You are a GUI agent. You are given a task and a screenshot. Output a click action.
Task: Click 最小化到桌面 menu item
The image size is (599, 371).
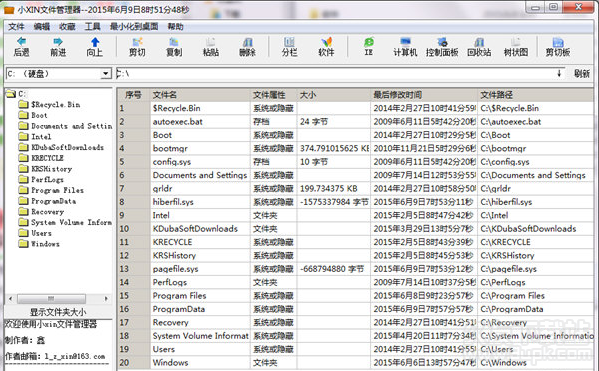coord(134,26)
